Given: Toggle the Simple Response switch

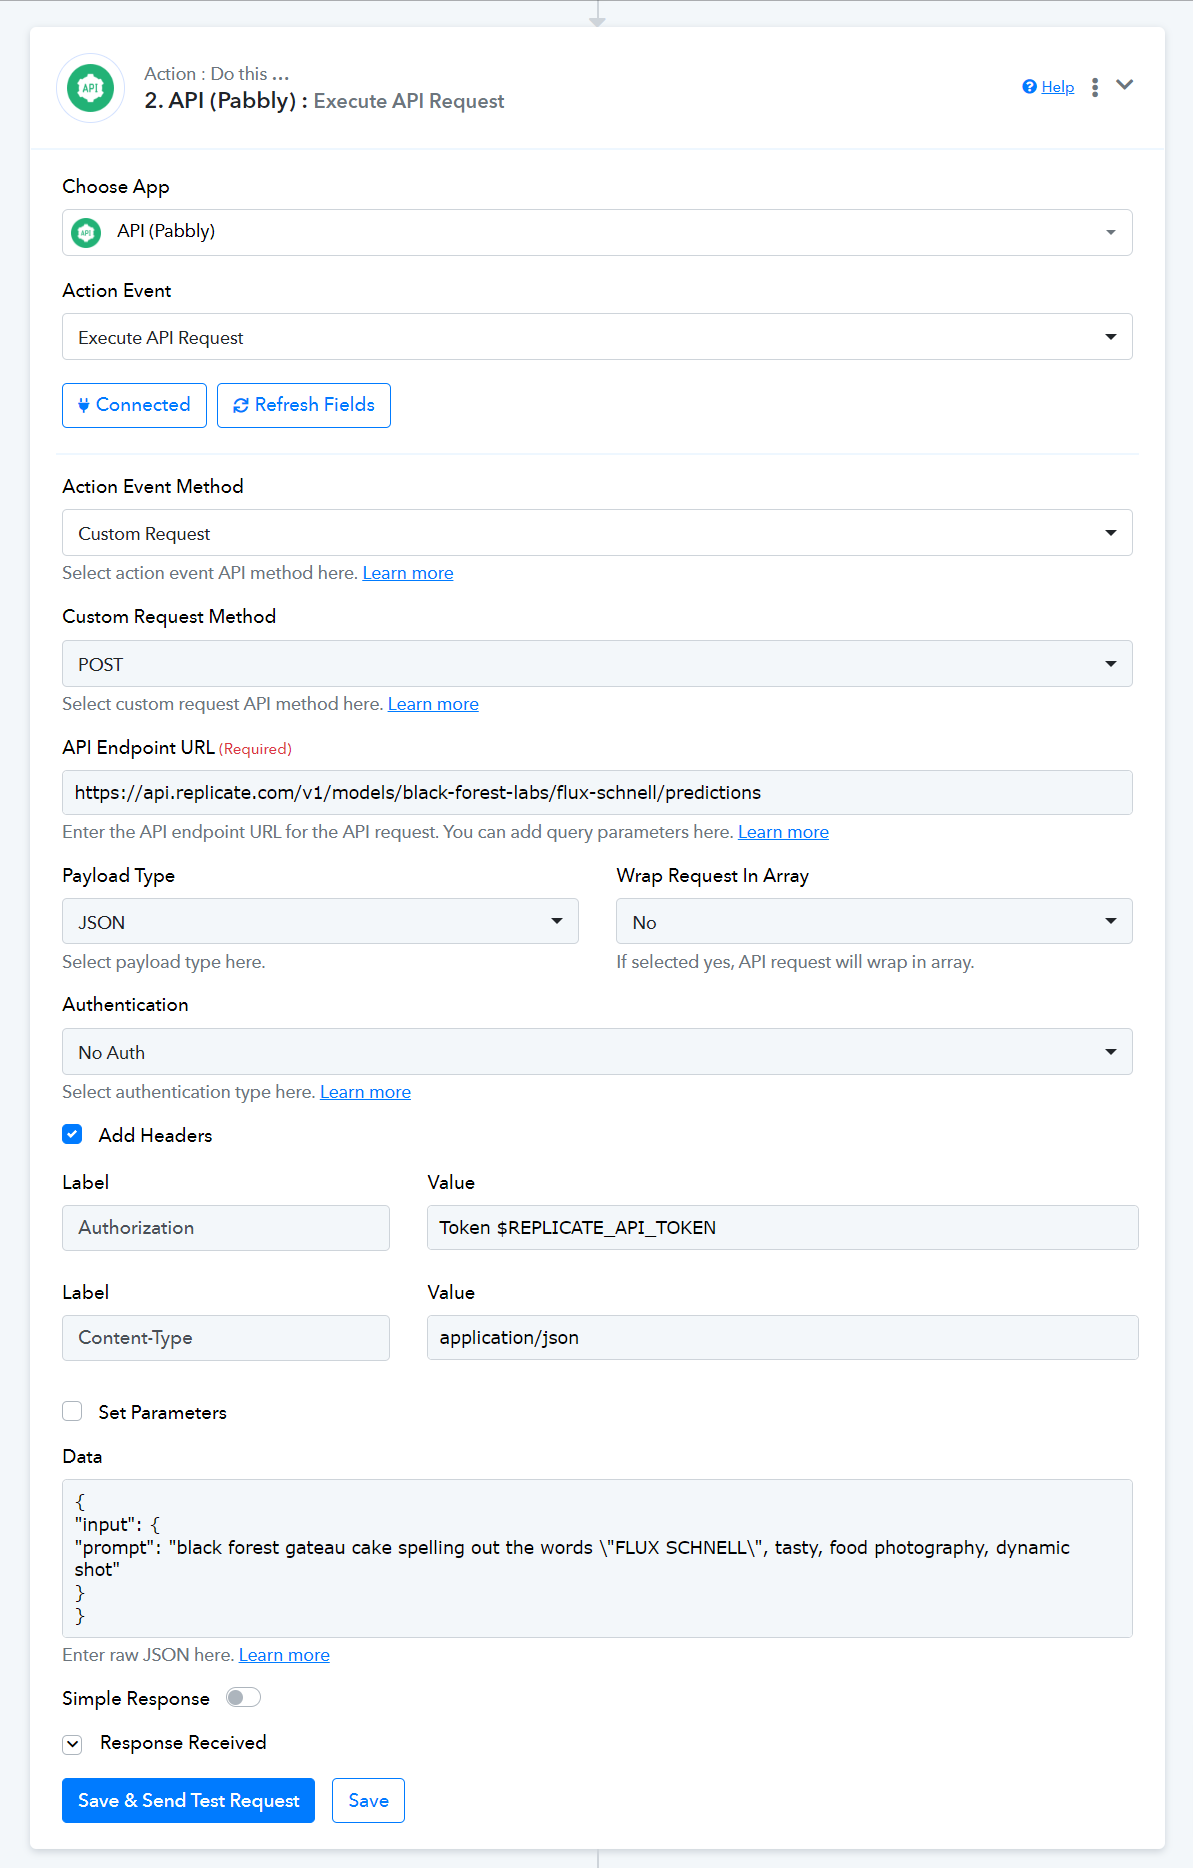Looking at the screenshot, I should tap(243, 1697).
